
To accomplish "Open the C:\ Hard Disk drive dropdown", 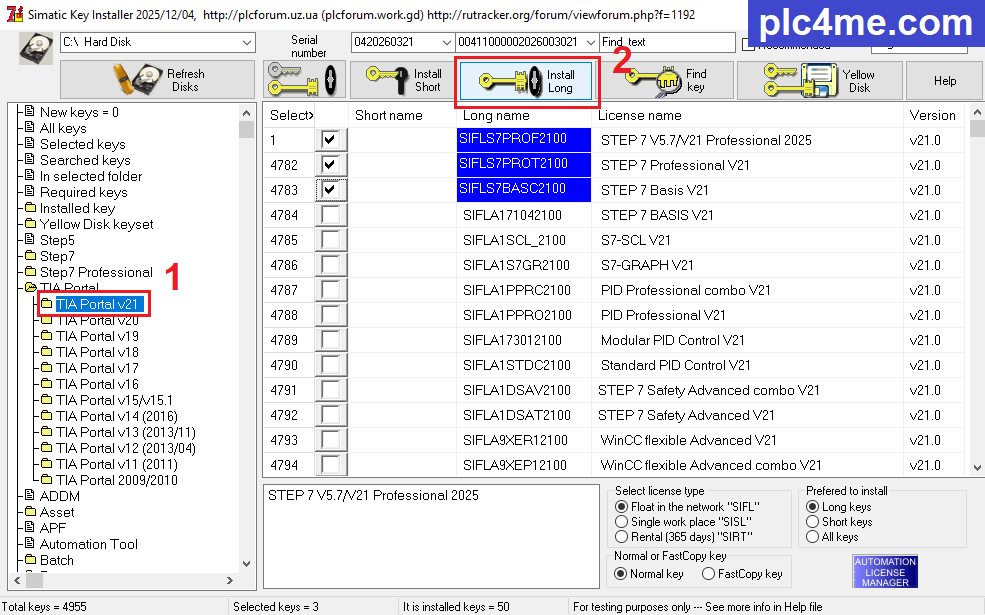I will (x=247, y=42).
